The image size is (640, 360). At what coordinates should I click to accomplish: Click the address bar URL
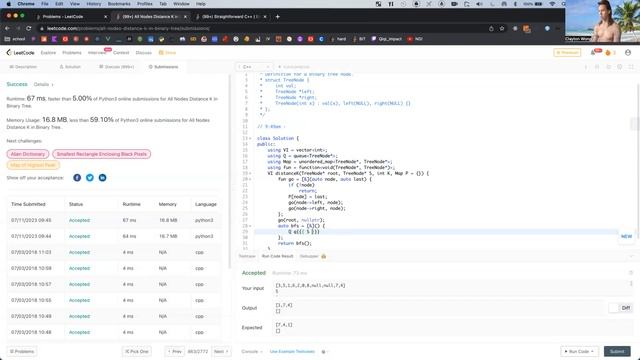pyautogui.click(x=128, y=29)
